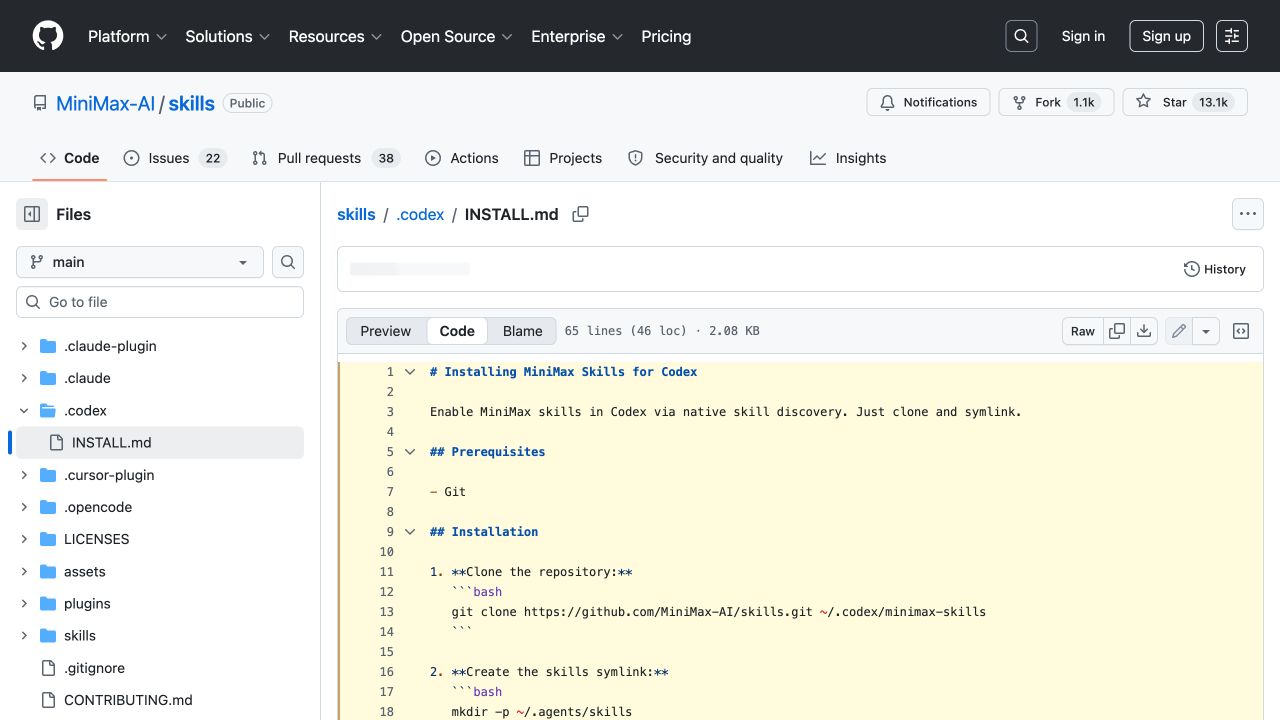Select the Code view toggle
The image size is (1280, 720).
coord(457,331)
